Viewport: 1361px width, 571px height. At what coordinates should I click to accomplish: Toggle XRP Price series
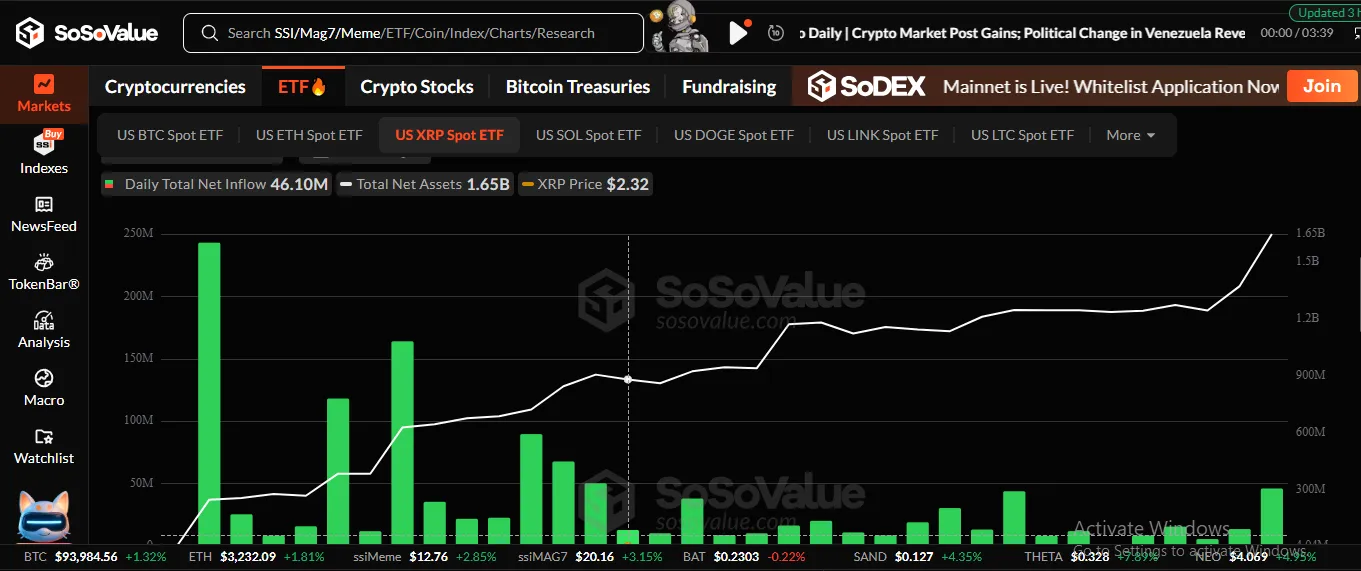click(x=585, y=184)
